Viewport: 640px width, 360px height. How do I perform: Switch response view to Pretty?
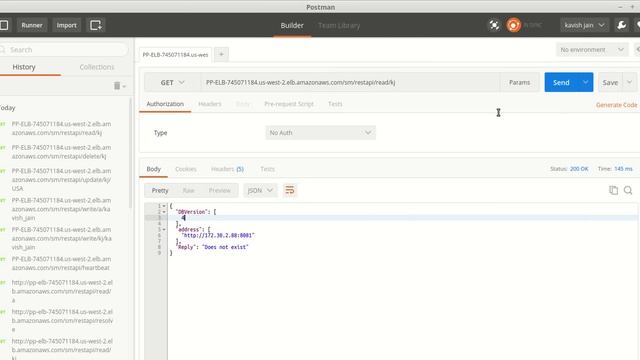click(x=160, y=191)
